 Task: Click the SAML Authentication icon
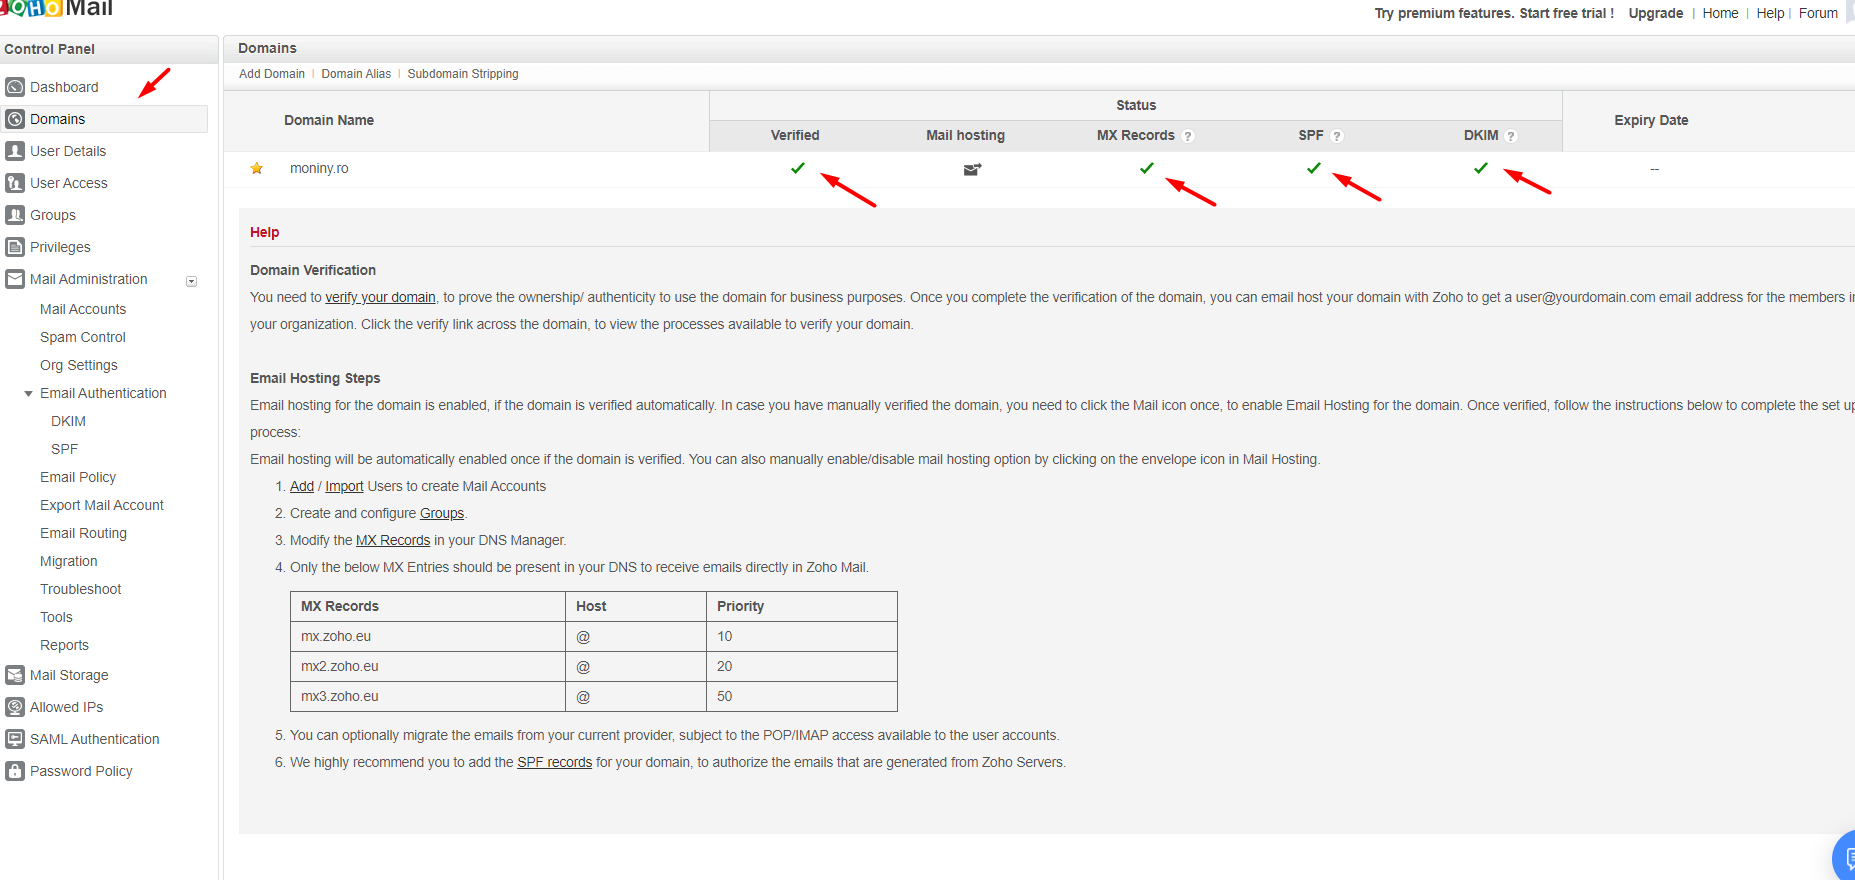point(15,739)
